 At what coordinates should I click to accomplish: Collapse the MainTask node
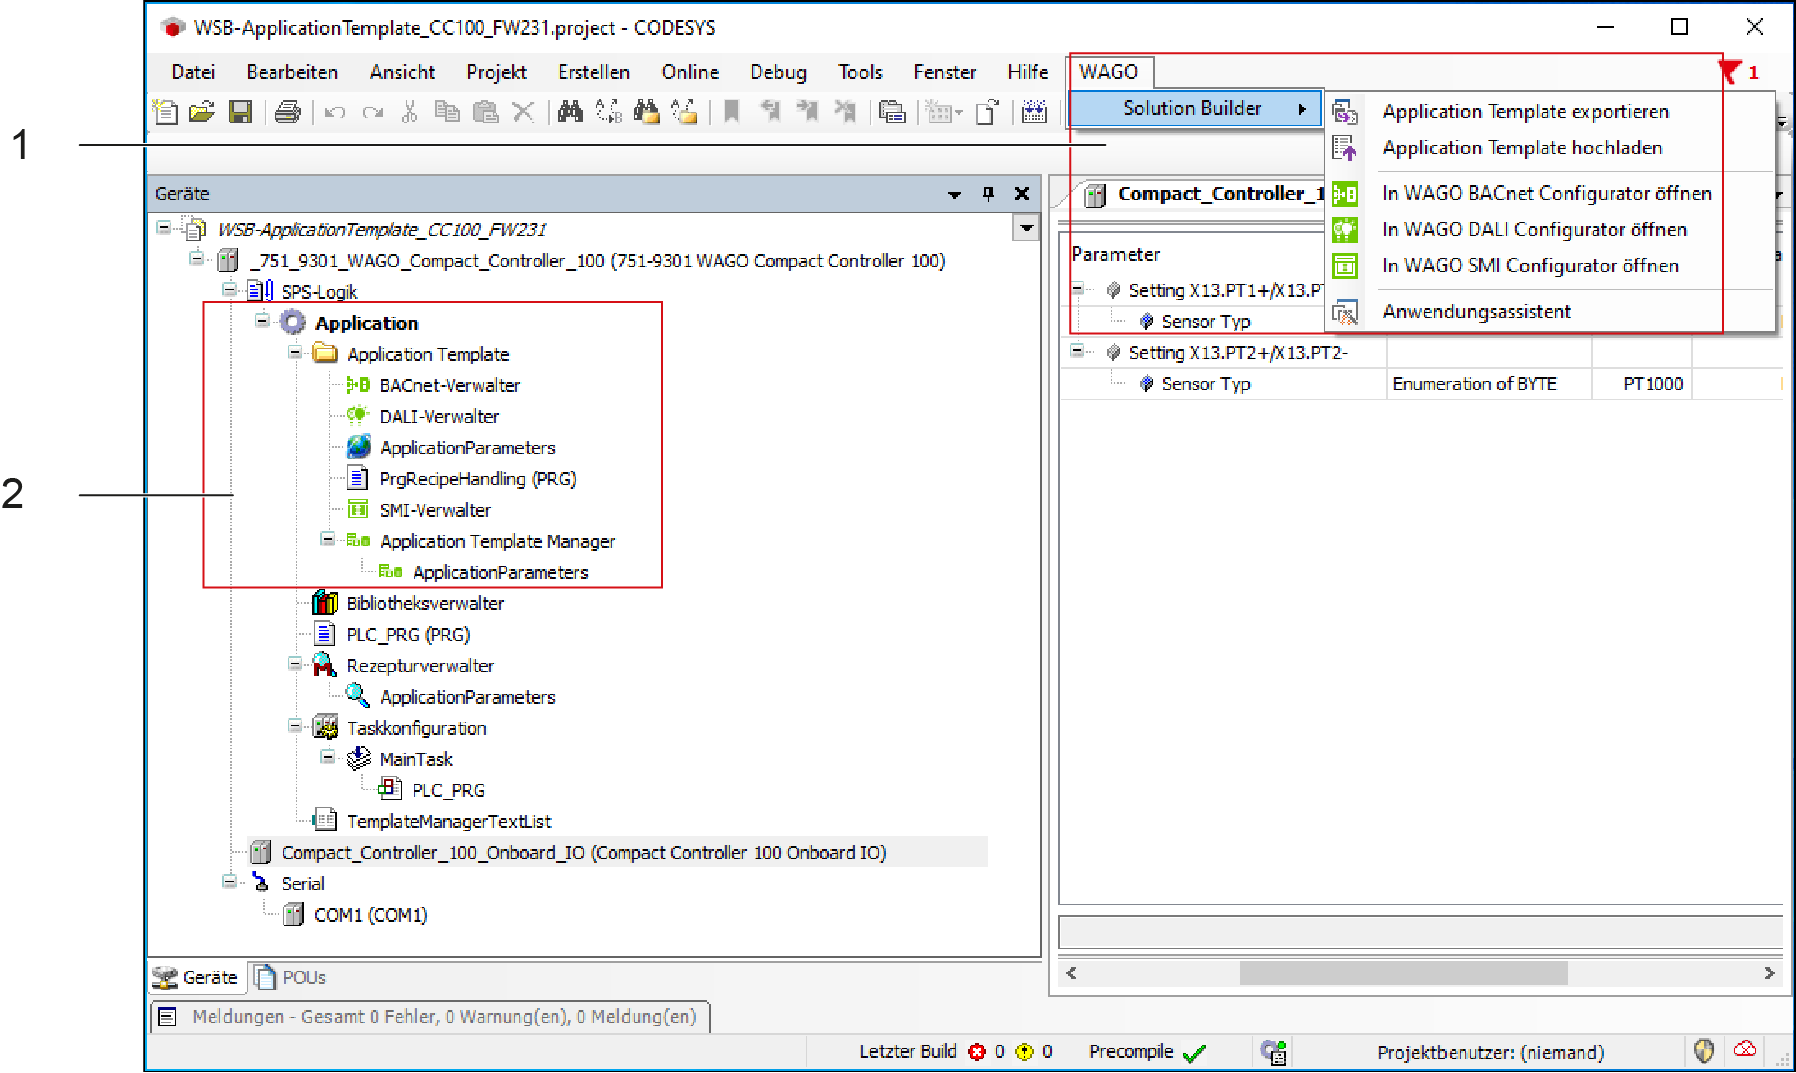[328, 757]
